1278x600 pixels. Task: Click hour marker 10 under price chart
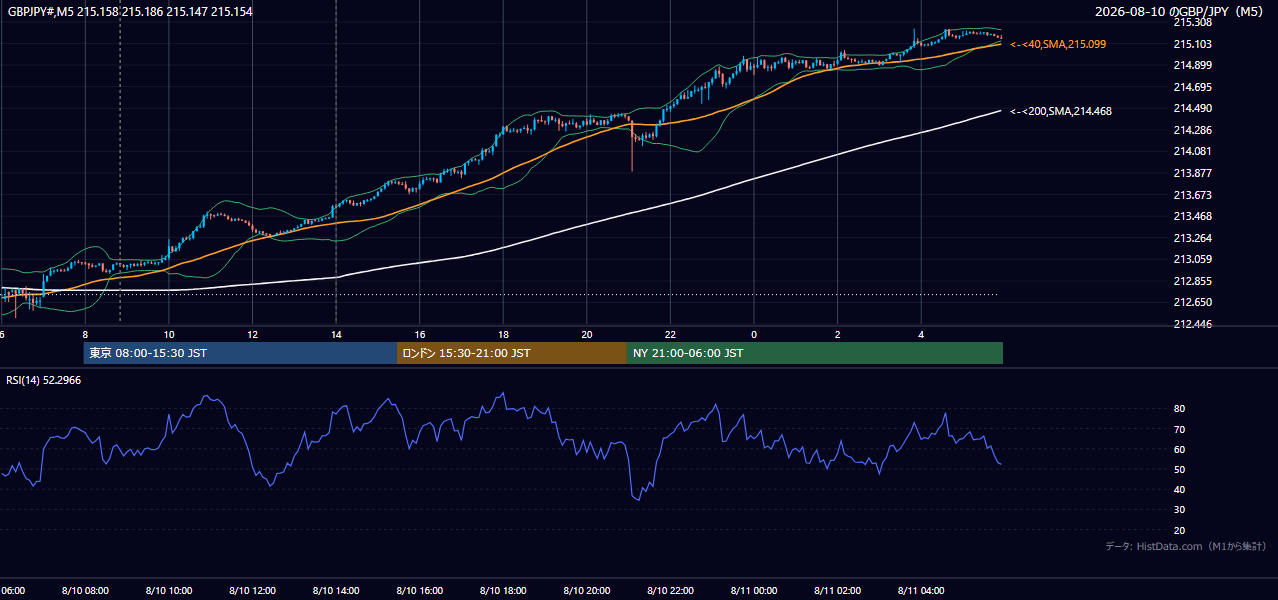click(x=169, y=335)
